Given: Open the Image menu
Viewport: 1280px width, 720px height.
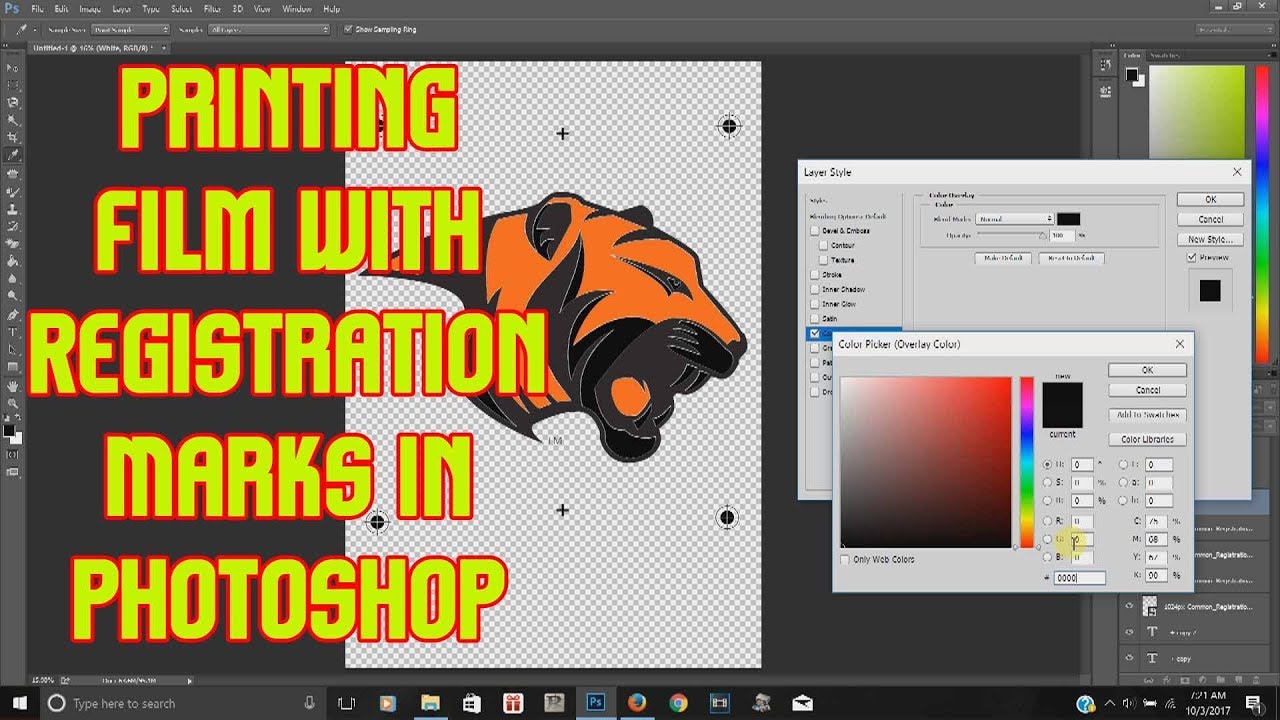Looking at the screenshot, I should 90,9.
